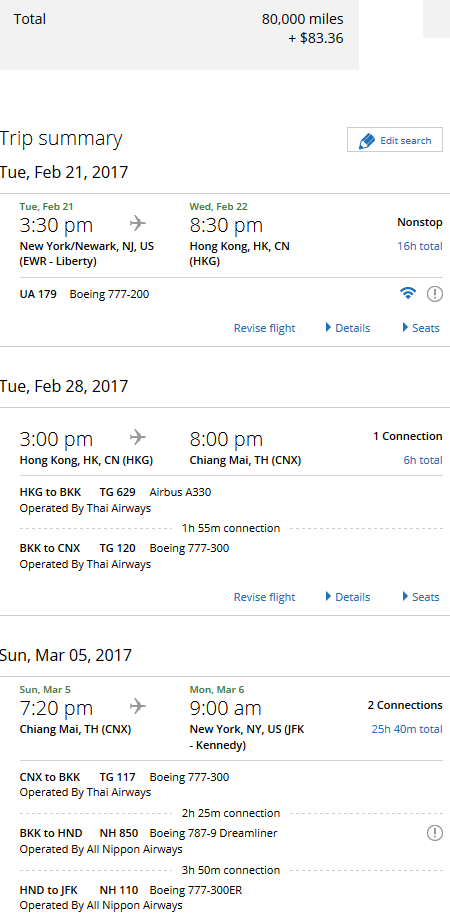Open the 25h 40m total duration link
The width and height of the screenshot is (450, 917).
(x=407, y=729)
